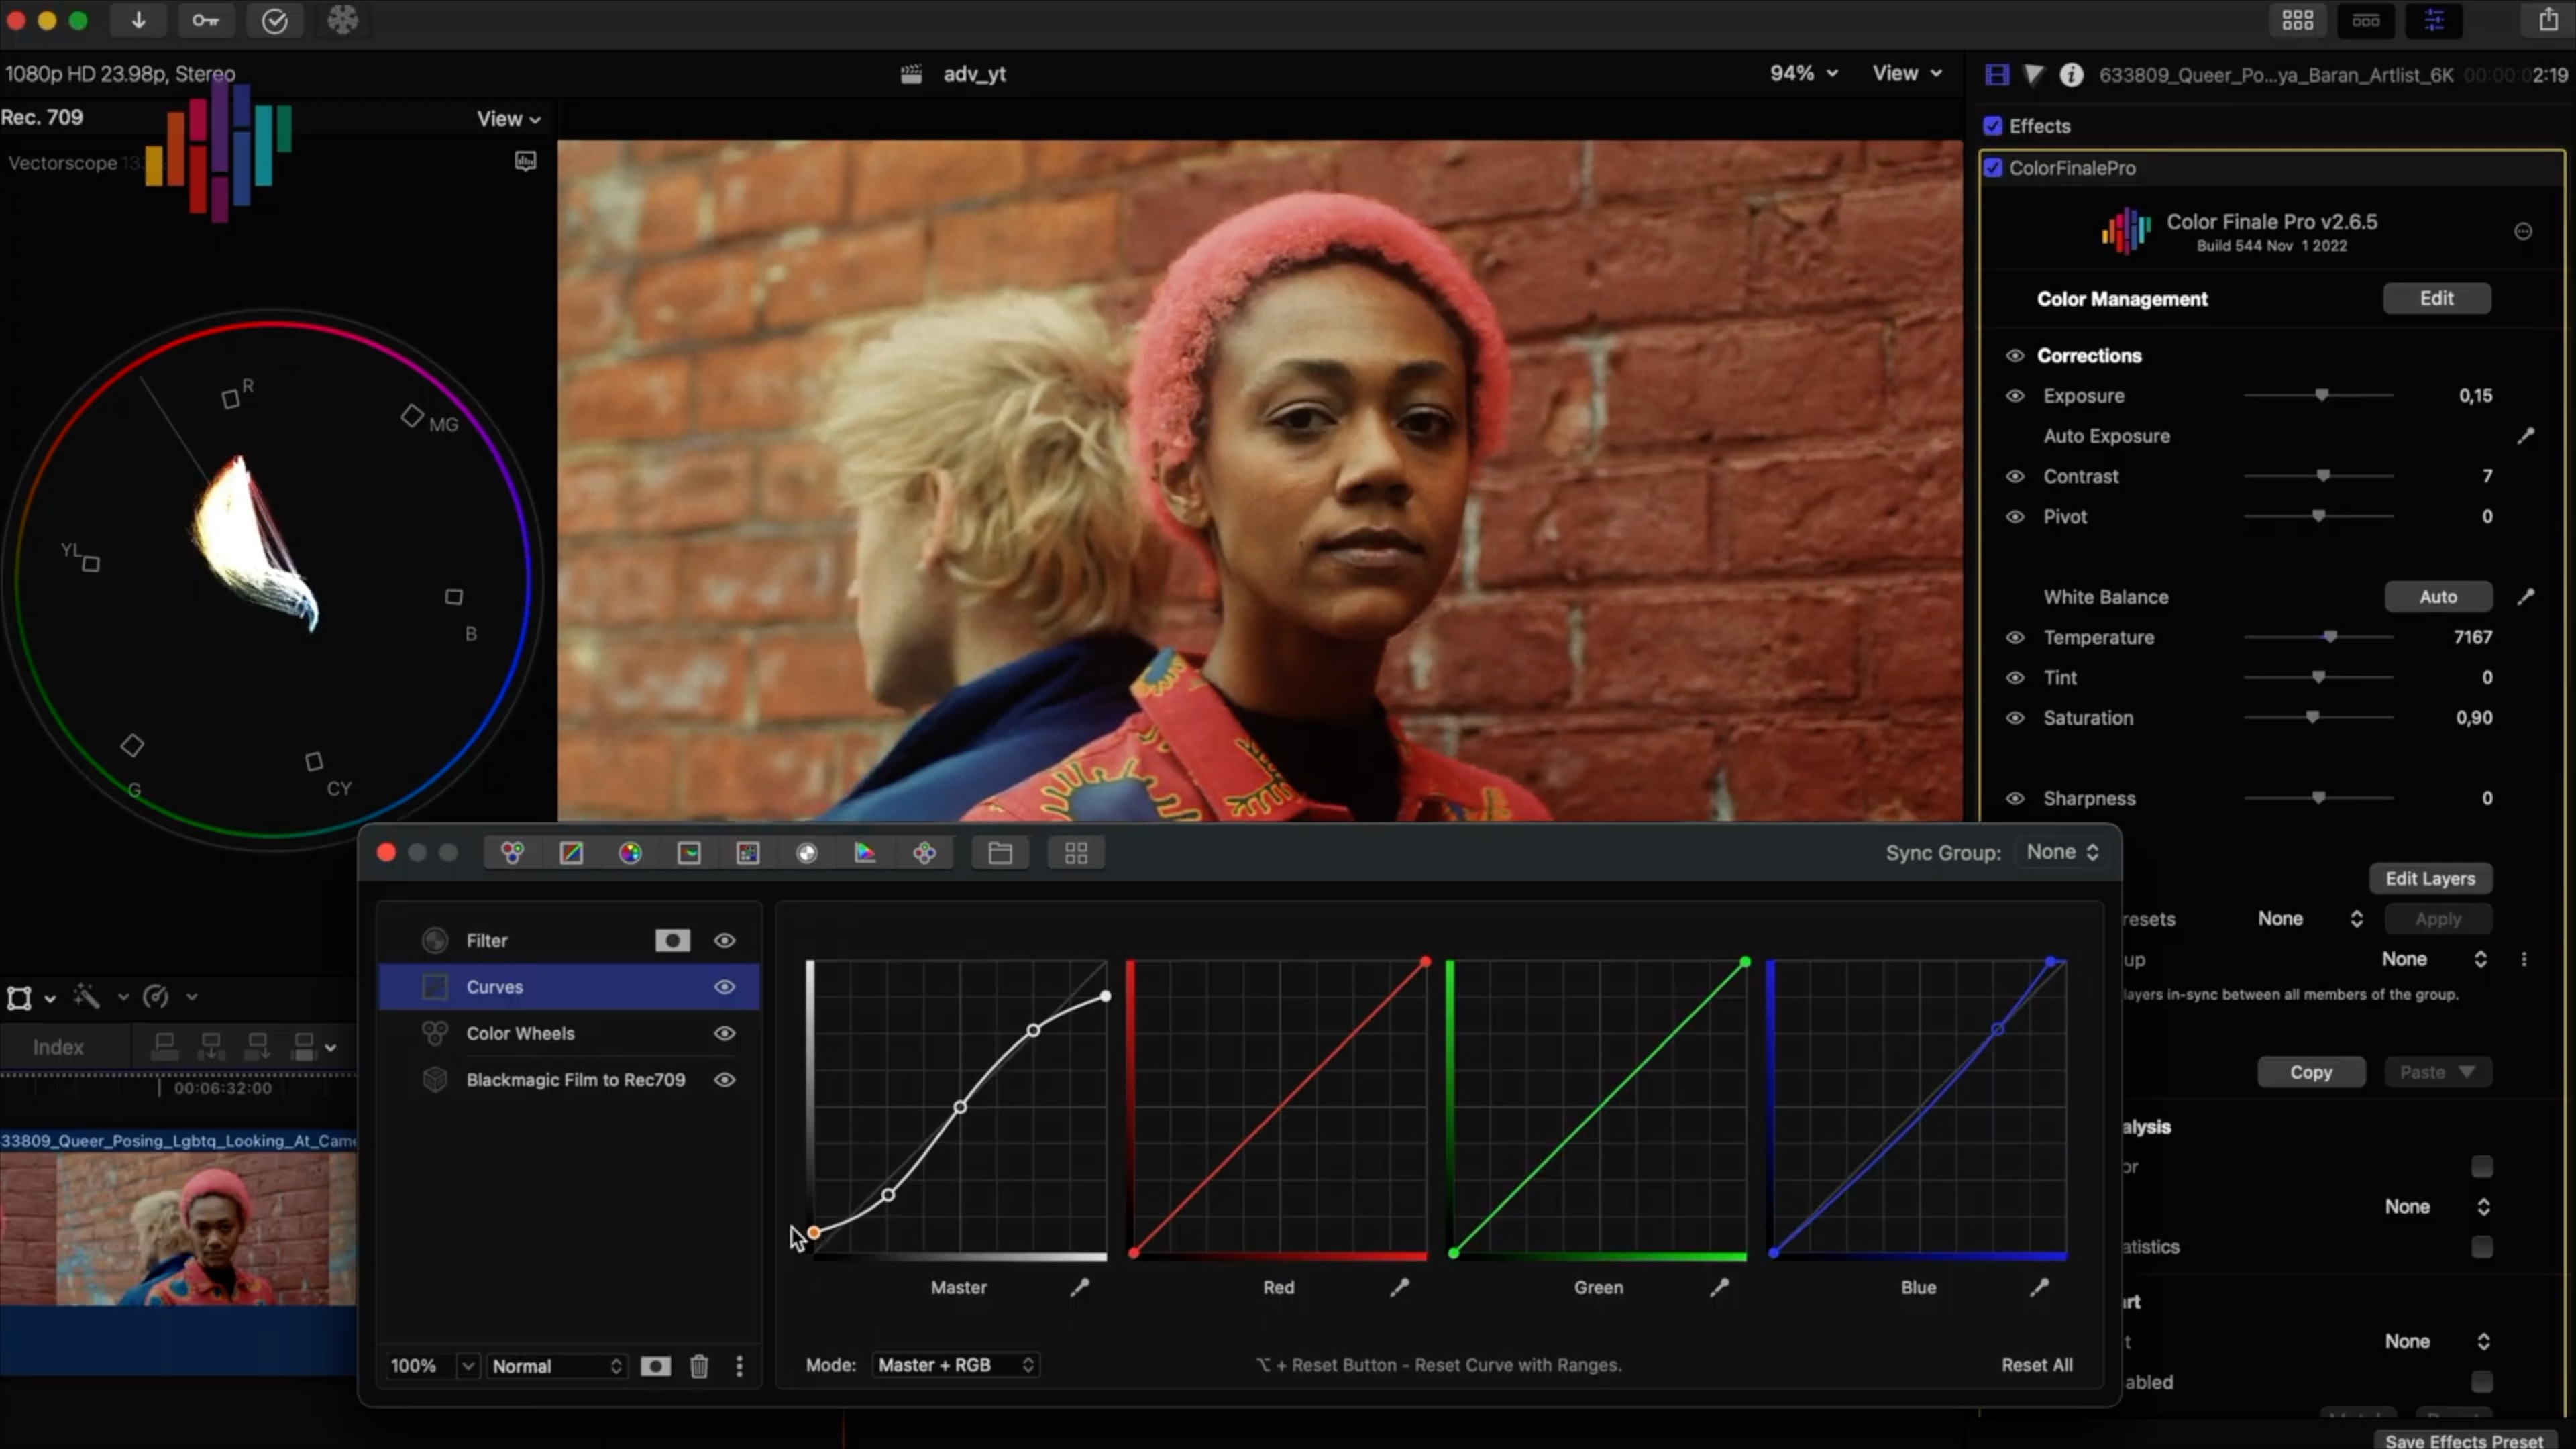
Task: Open the HSL color wheel tool
Action: [630, 852]
